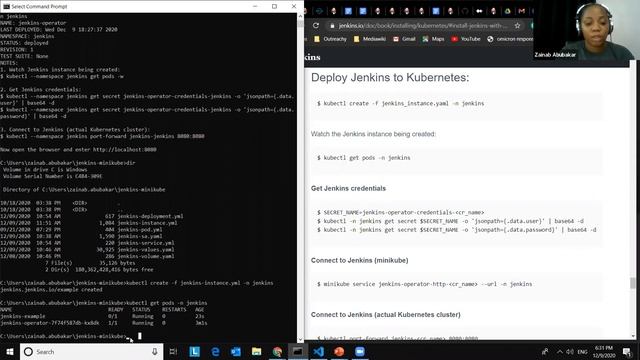Open the Mediawiki bookmark folder
The image size is (640, 360).
[x=370, y=39]
